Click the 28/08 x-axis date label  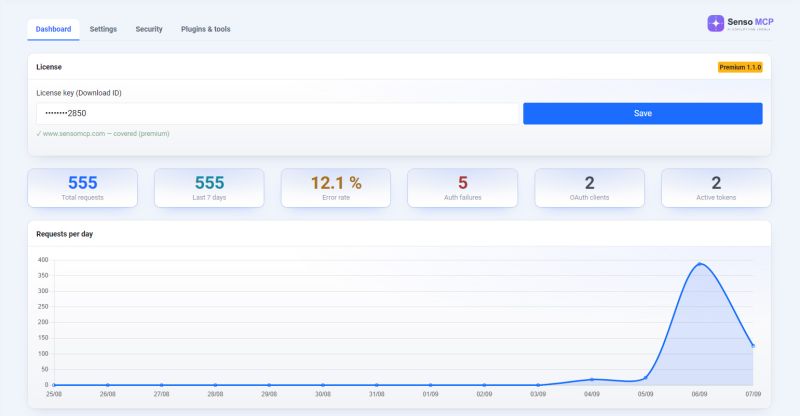click(x=215, y=394)
